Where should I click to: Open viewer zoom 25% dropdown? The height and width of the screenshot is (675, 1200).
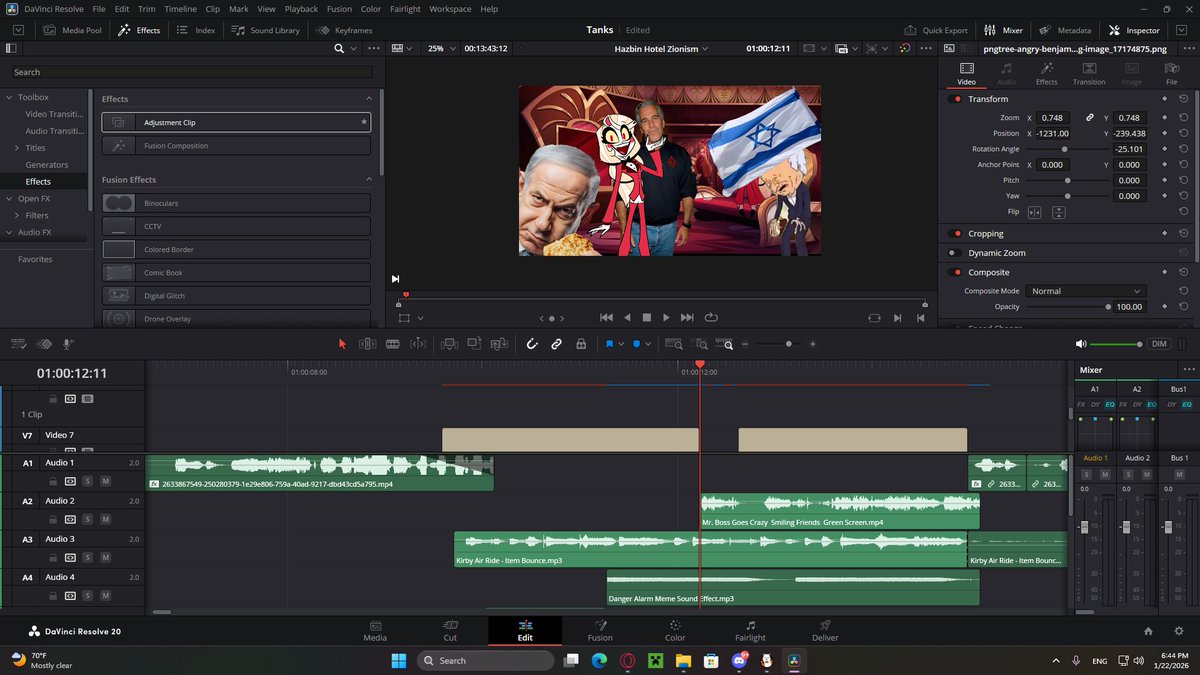pos(440,48)
